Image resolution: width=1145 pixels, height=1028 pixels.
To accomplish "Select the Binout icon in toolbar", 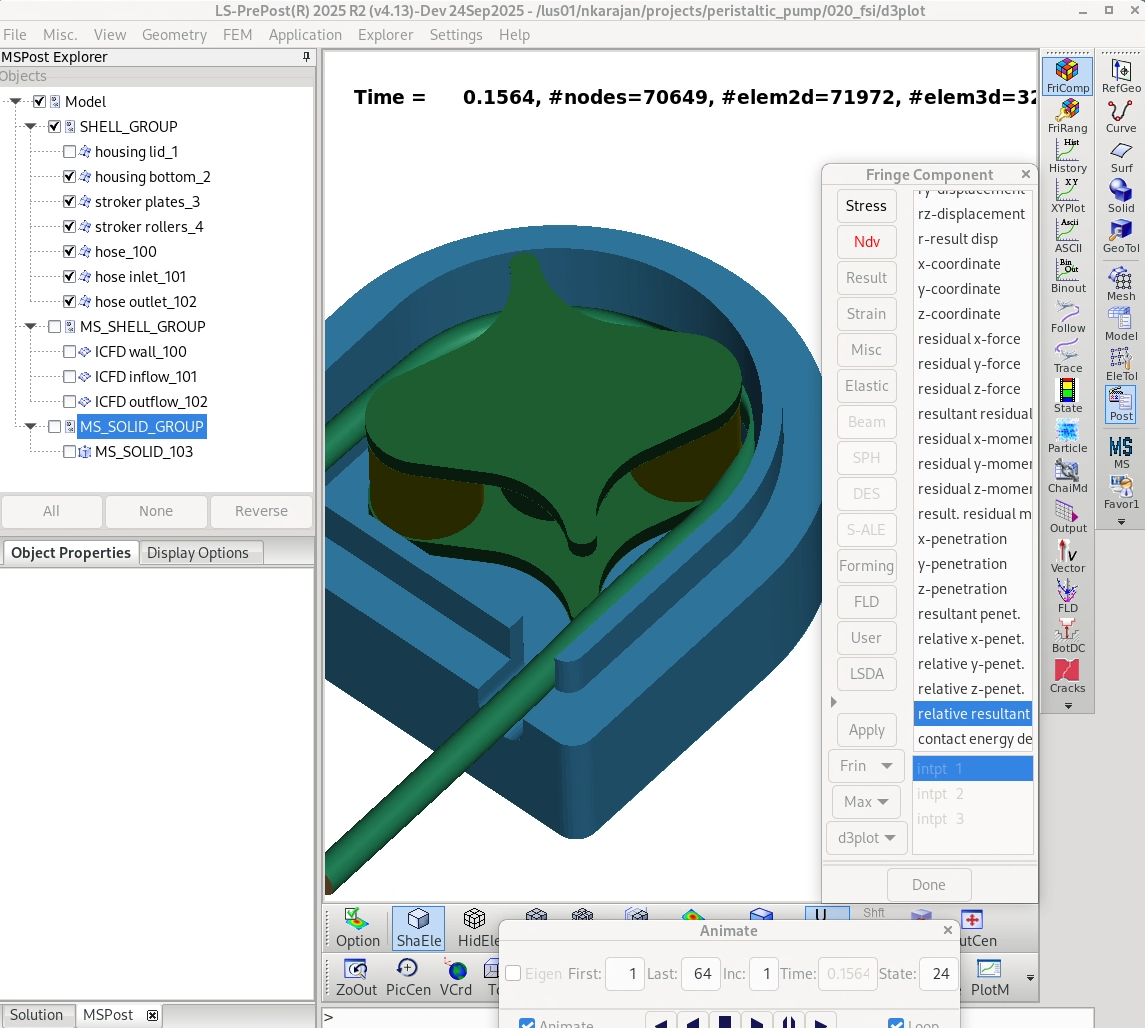I will tap(1067, 277).
